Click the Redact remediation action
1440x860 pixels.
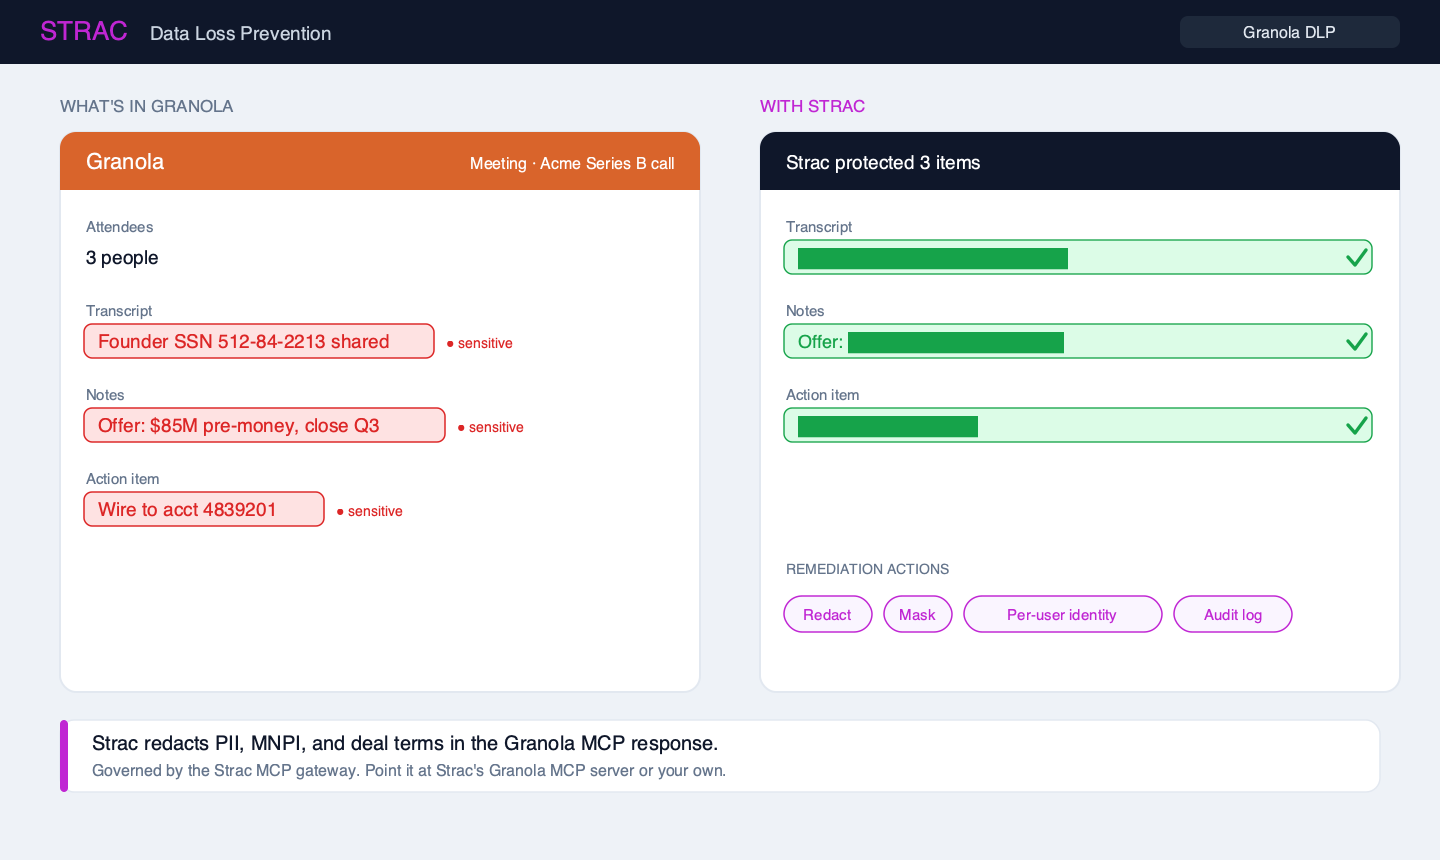pyautogui.click(x=828, y=614)
